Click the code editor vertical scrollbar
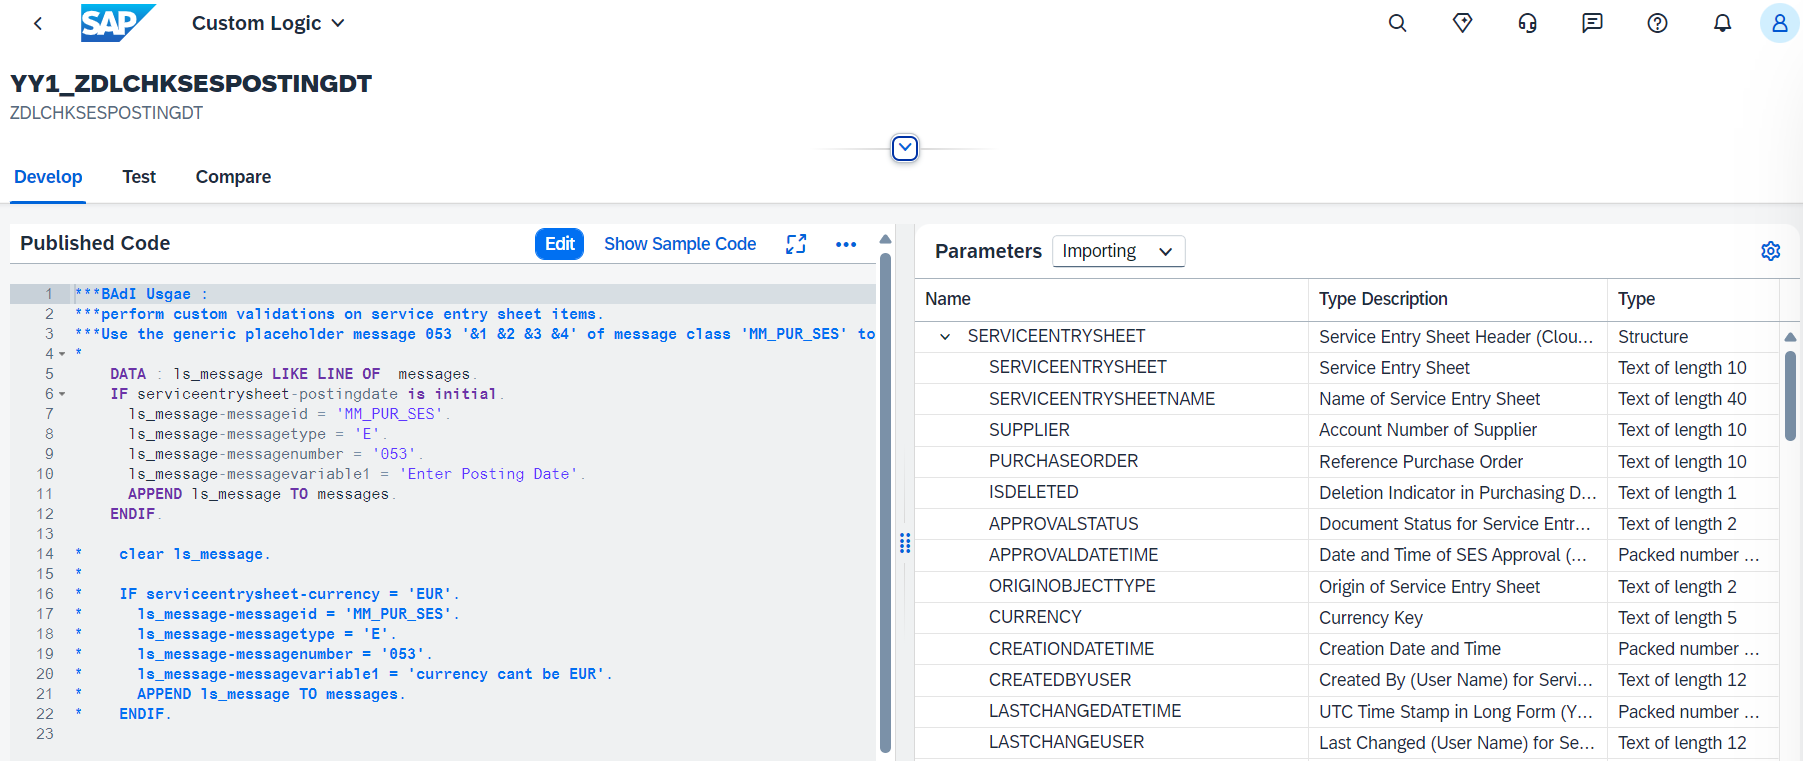 (885, 502)
